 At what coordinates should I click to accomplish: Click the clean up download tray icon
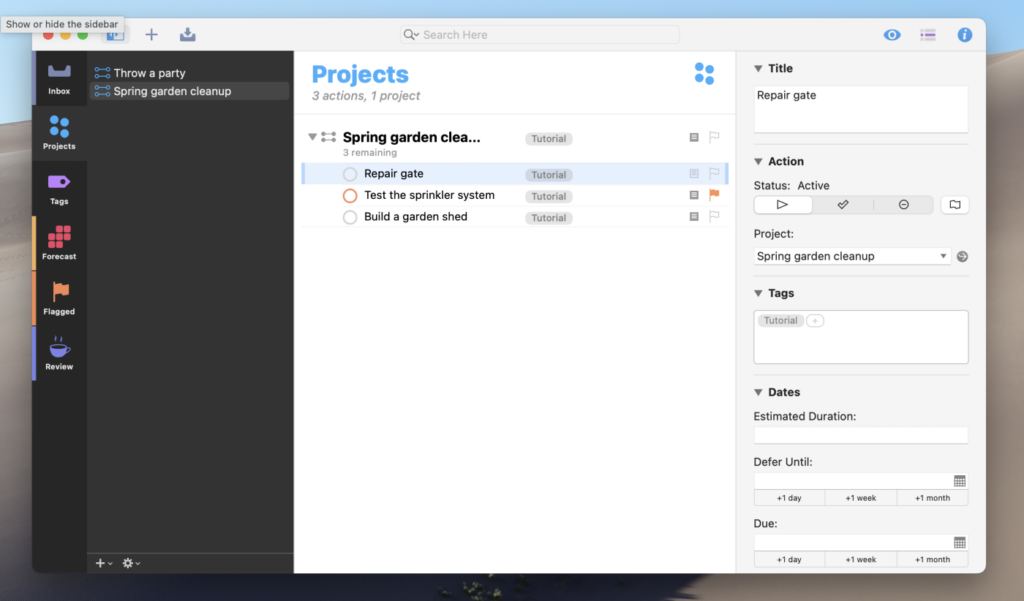pos(187,35)
